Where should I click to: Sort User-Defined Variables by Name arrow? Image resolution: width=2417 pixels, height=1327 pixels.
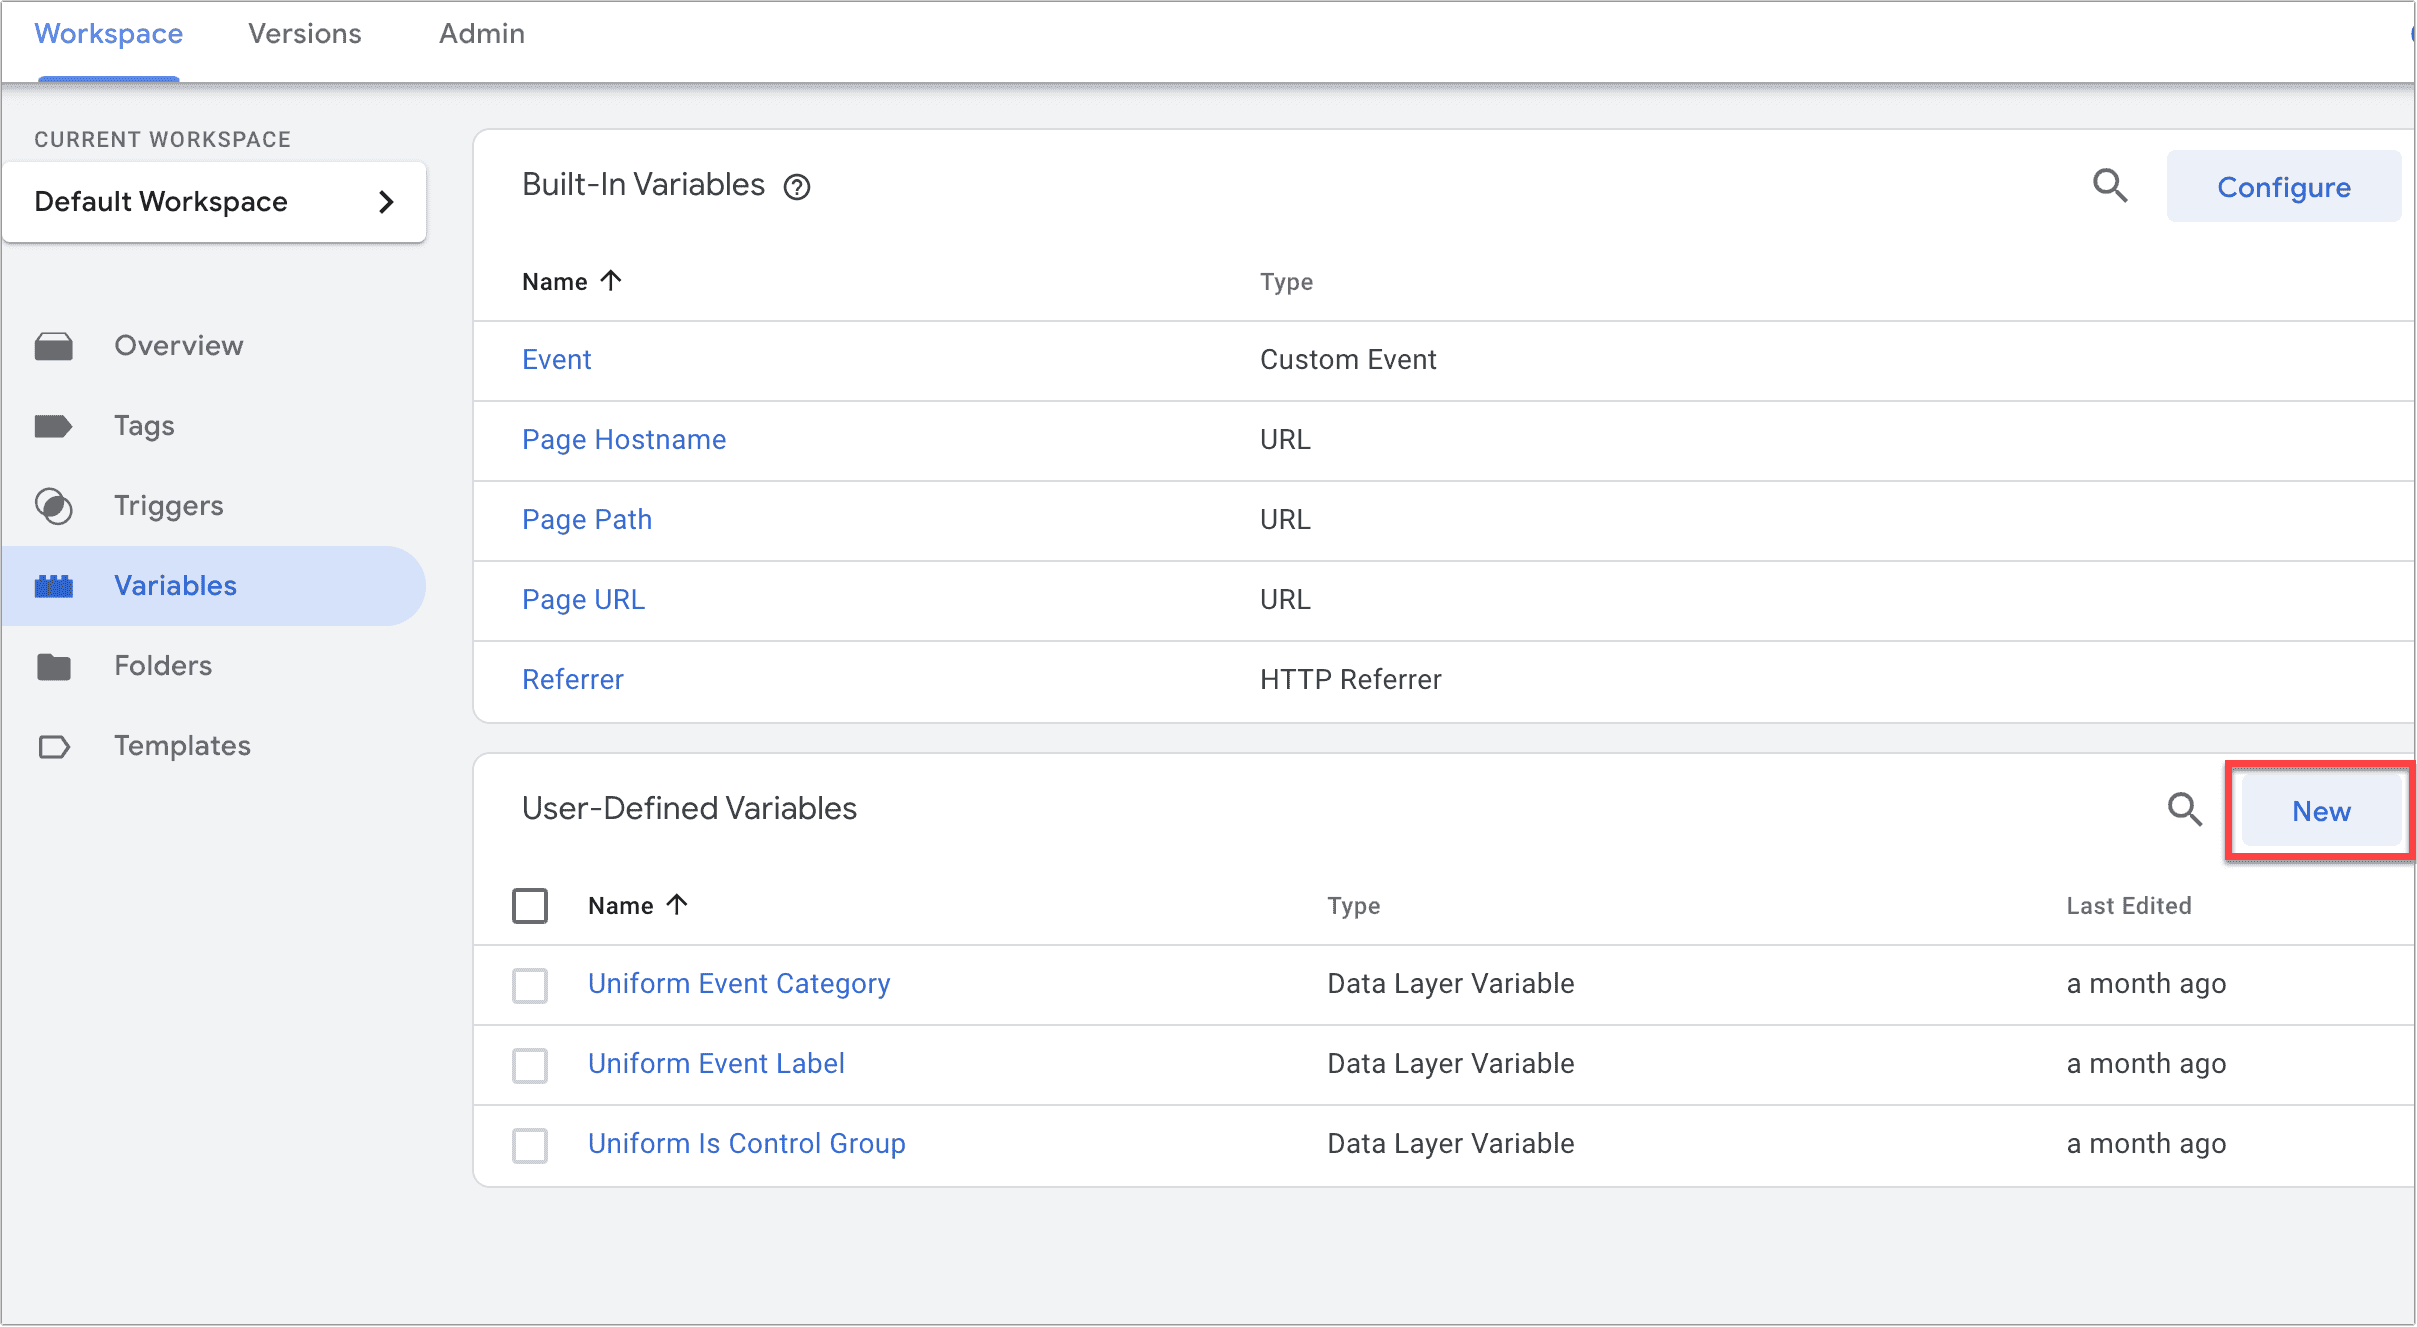[677, 905]
